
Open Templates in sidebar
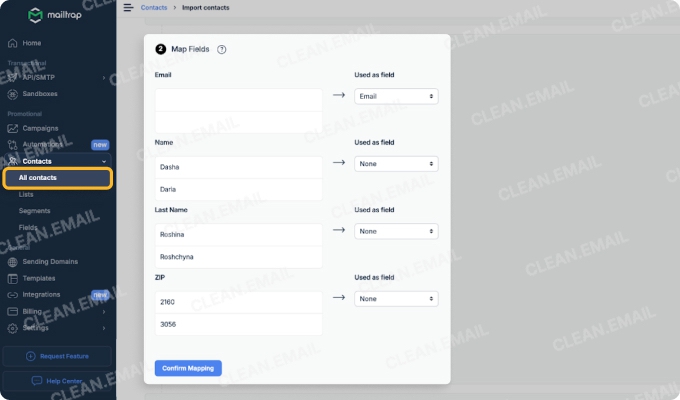coord(39,279)
